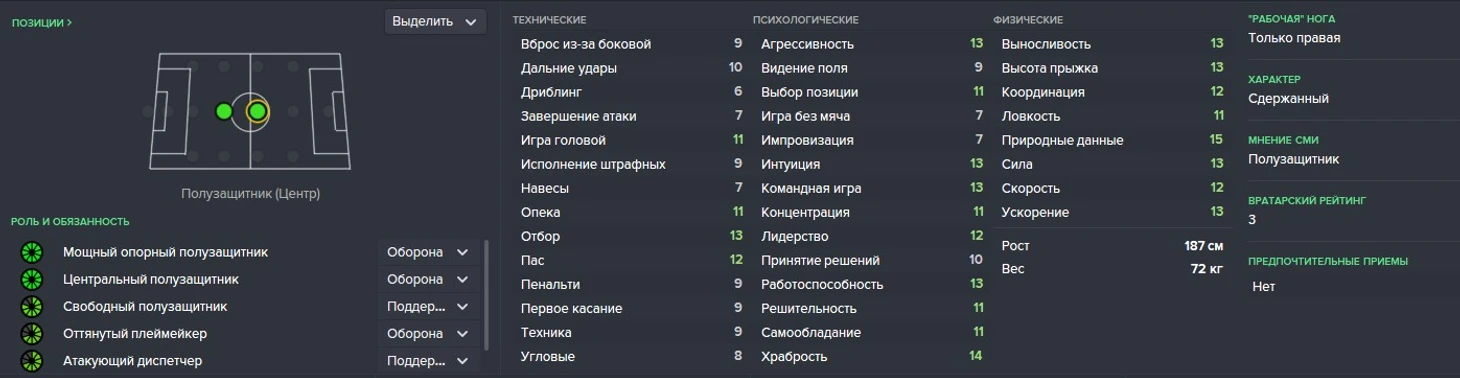Click the Атакующий диспетчер role icon
The width and height of the screenshot is (1460, 378).
32,360
